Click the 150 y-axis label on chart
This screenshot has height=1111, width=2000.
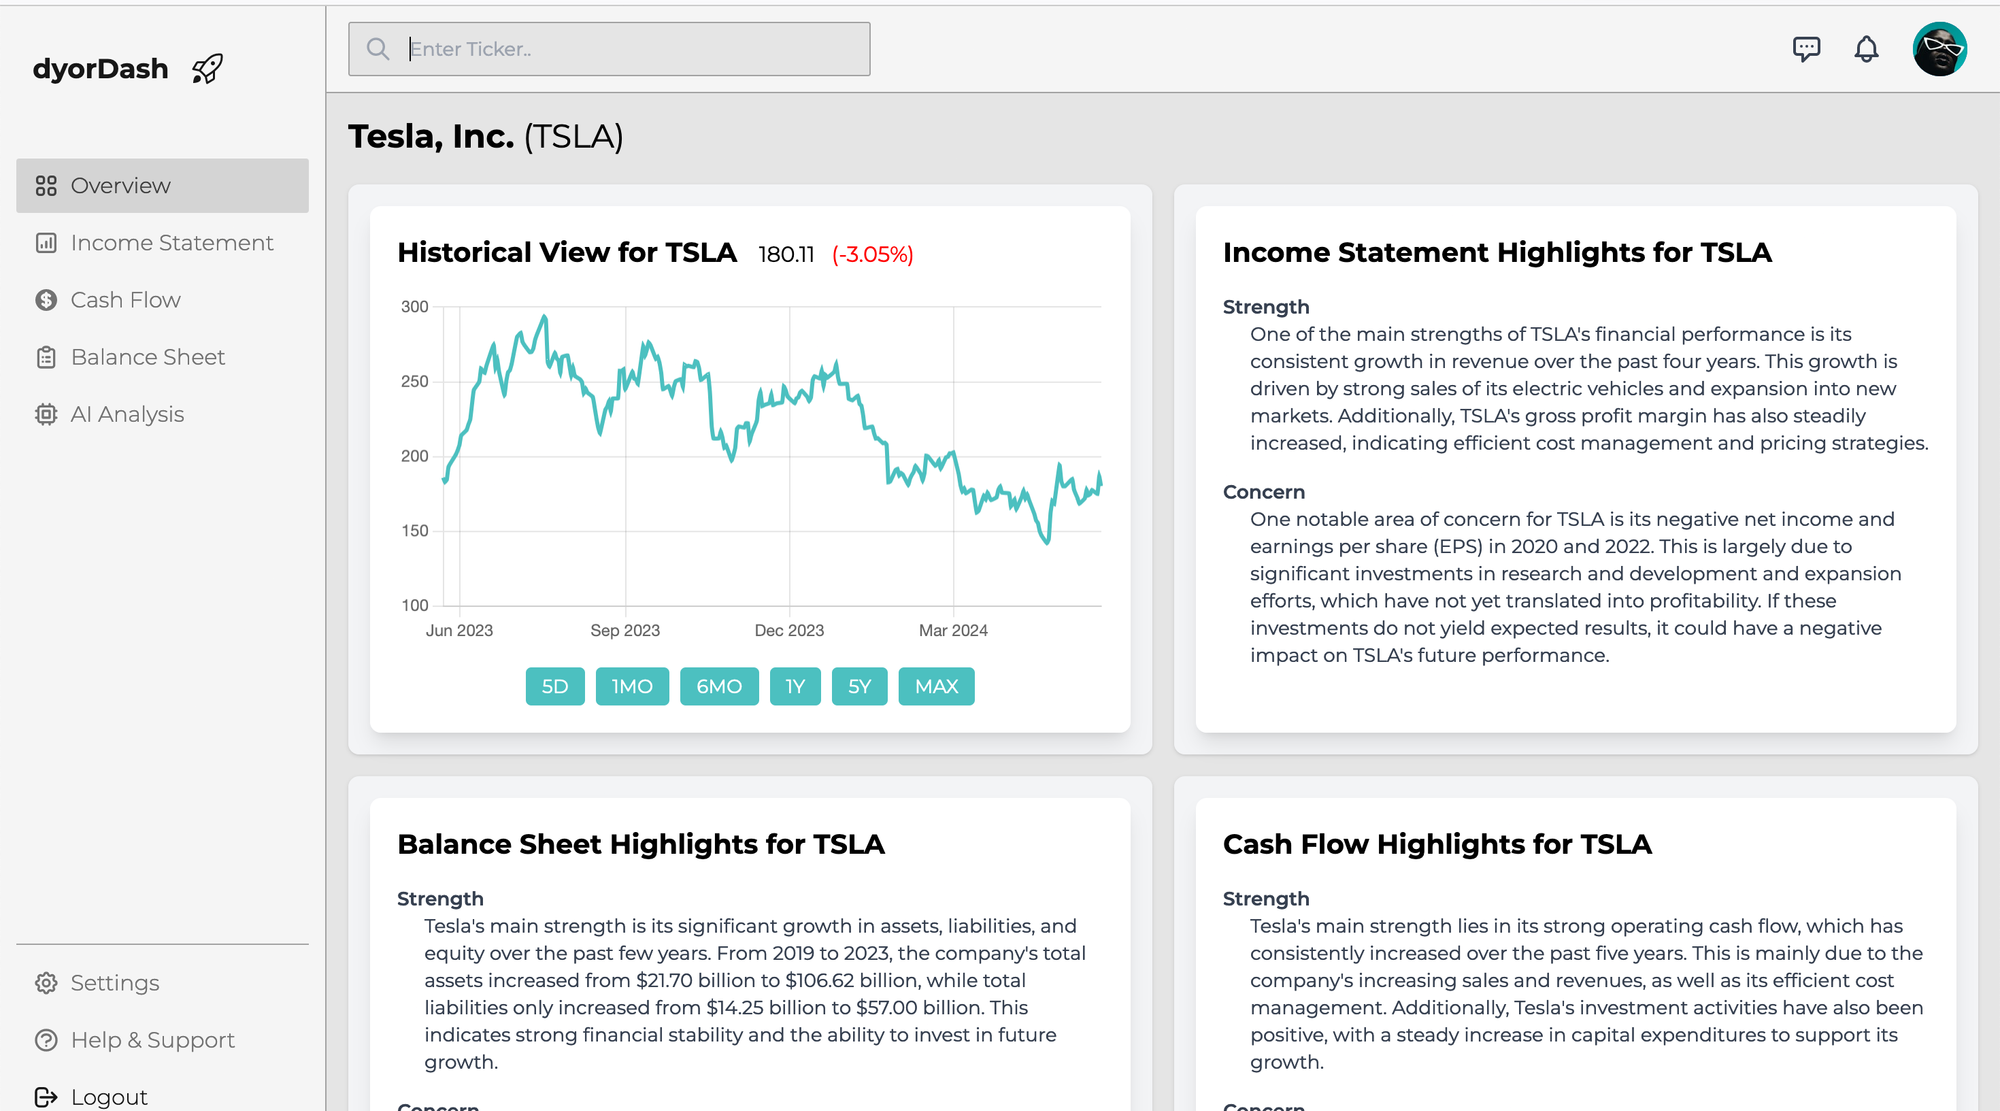[x=415, y=531]
